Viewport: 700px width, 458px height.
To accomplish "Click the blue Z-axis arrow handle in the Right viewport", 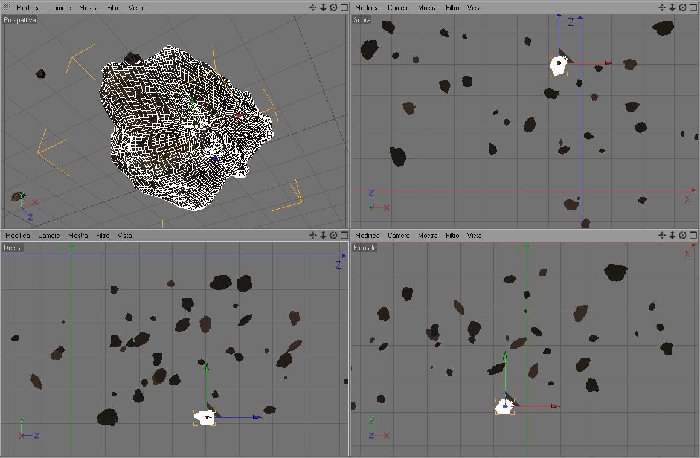I will tap(257, 417).
